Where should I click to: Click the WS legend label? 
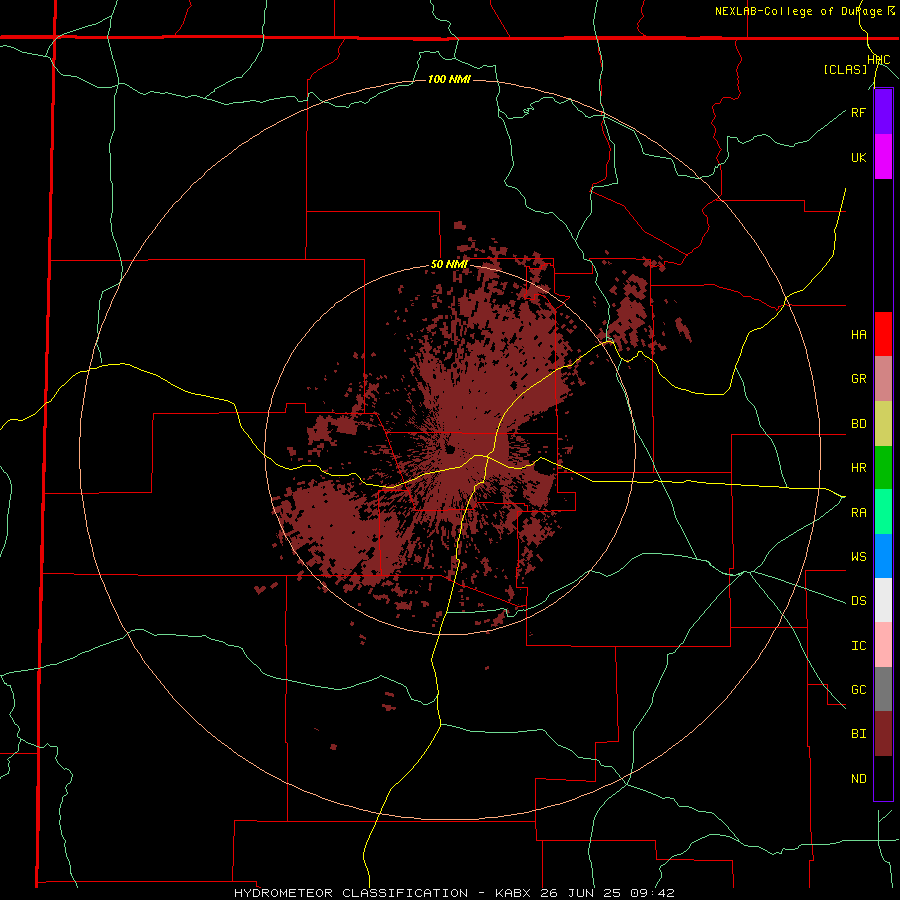click(x=858, y=557)
